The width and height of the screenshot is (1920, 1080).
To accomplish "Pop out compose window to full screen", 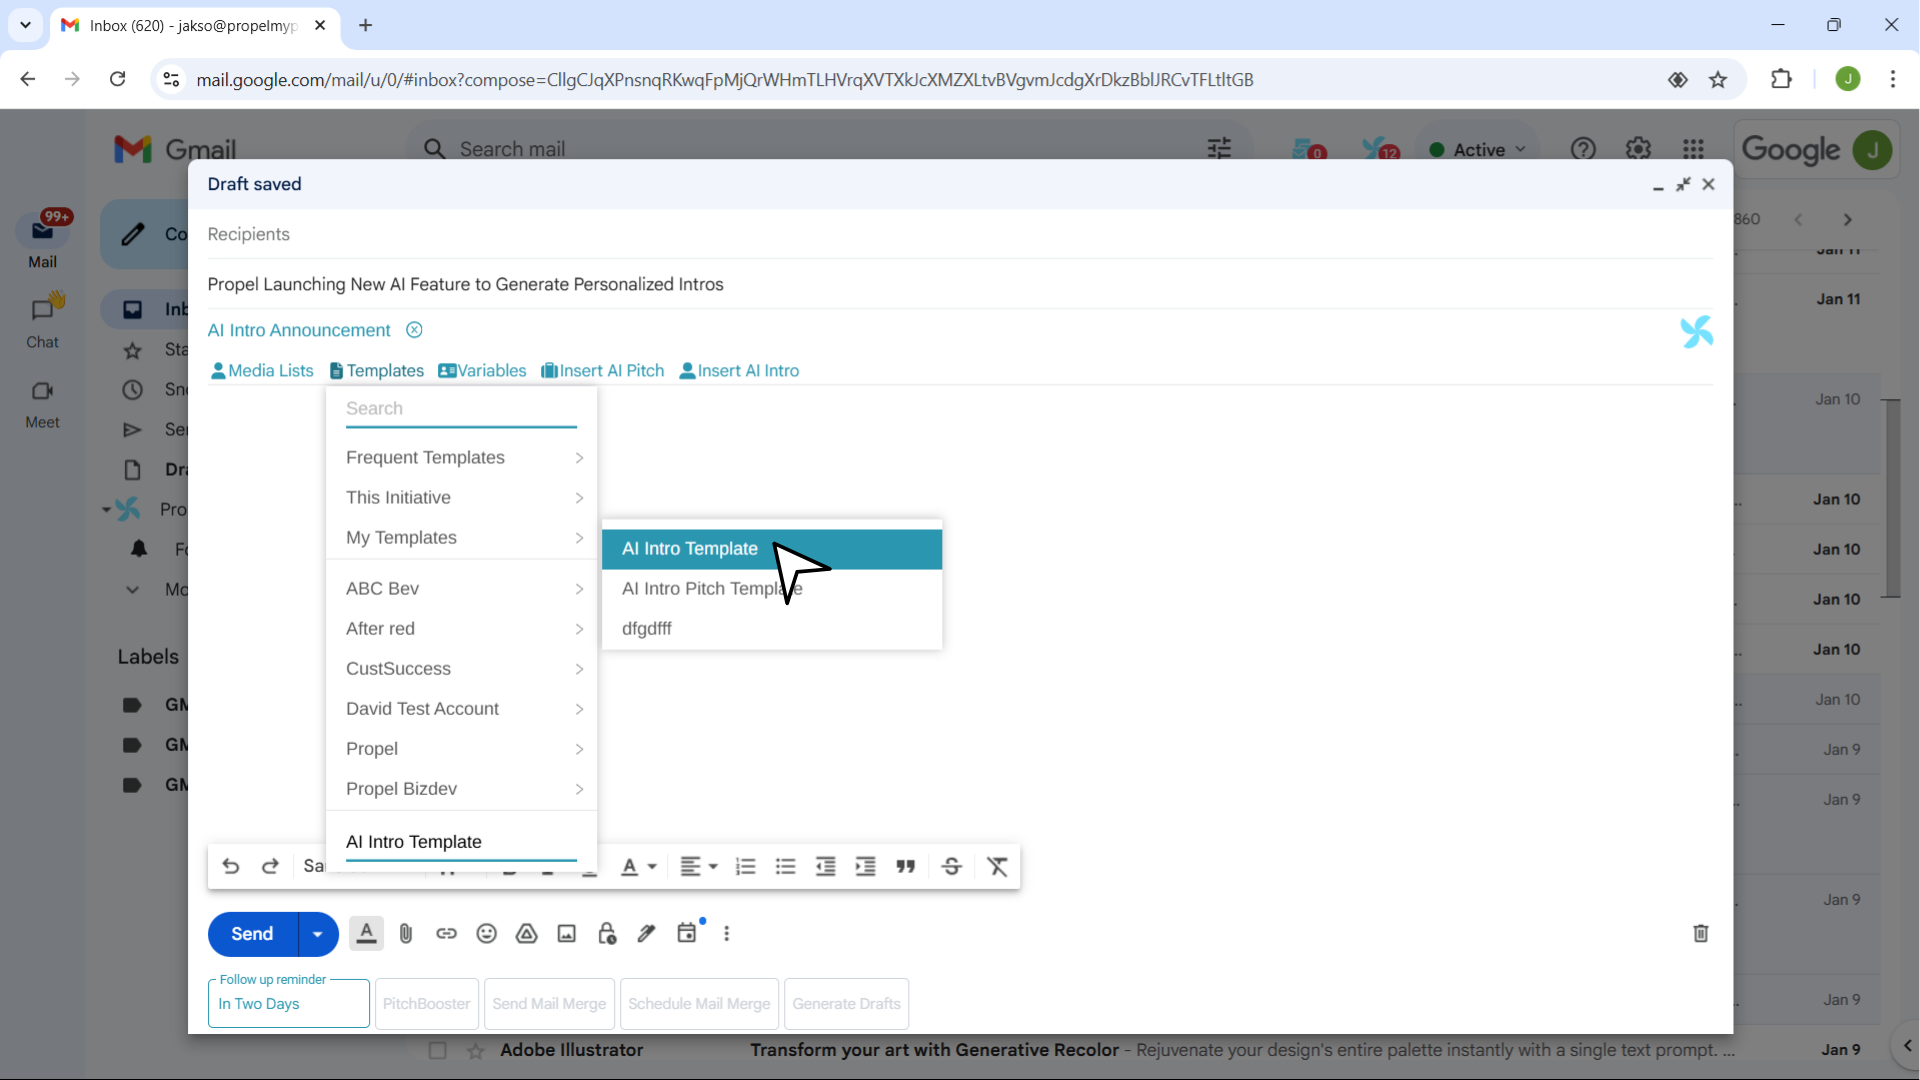I will point(1684,184).
